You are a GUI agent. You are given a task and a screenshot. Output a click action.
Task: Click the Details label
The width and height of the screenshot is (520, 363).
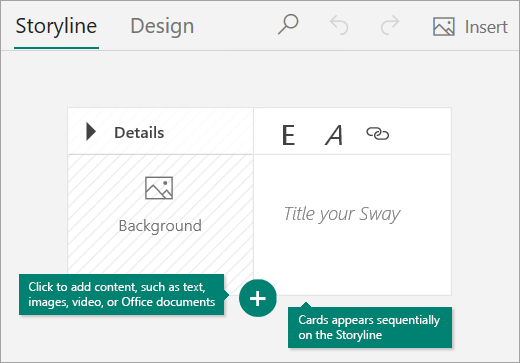(139, 133)
